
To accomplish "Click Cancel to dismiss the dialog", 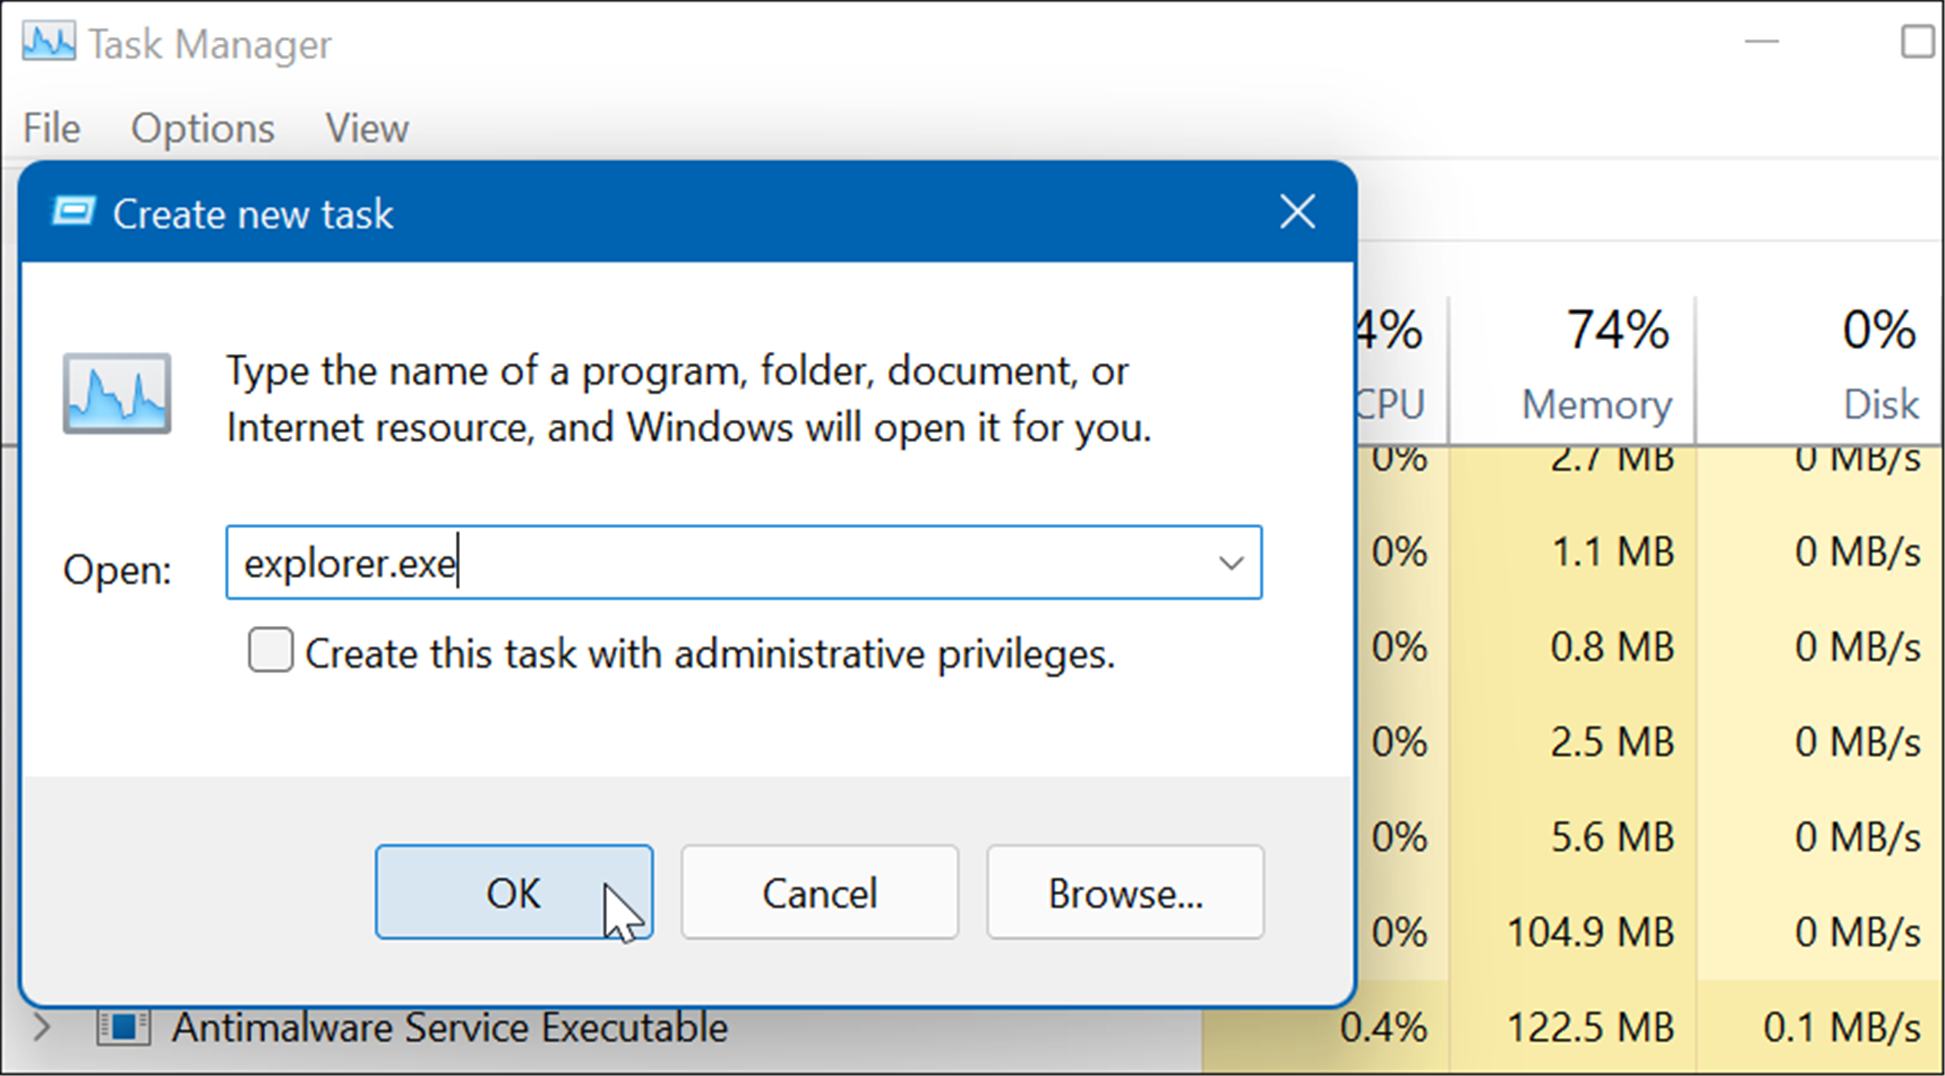I will 819,892.
